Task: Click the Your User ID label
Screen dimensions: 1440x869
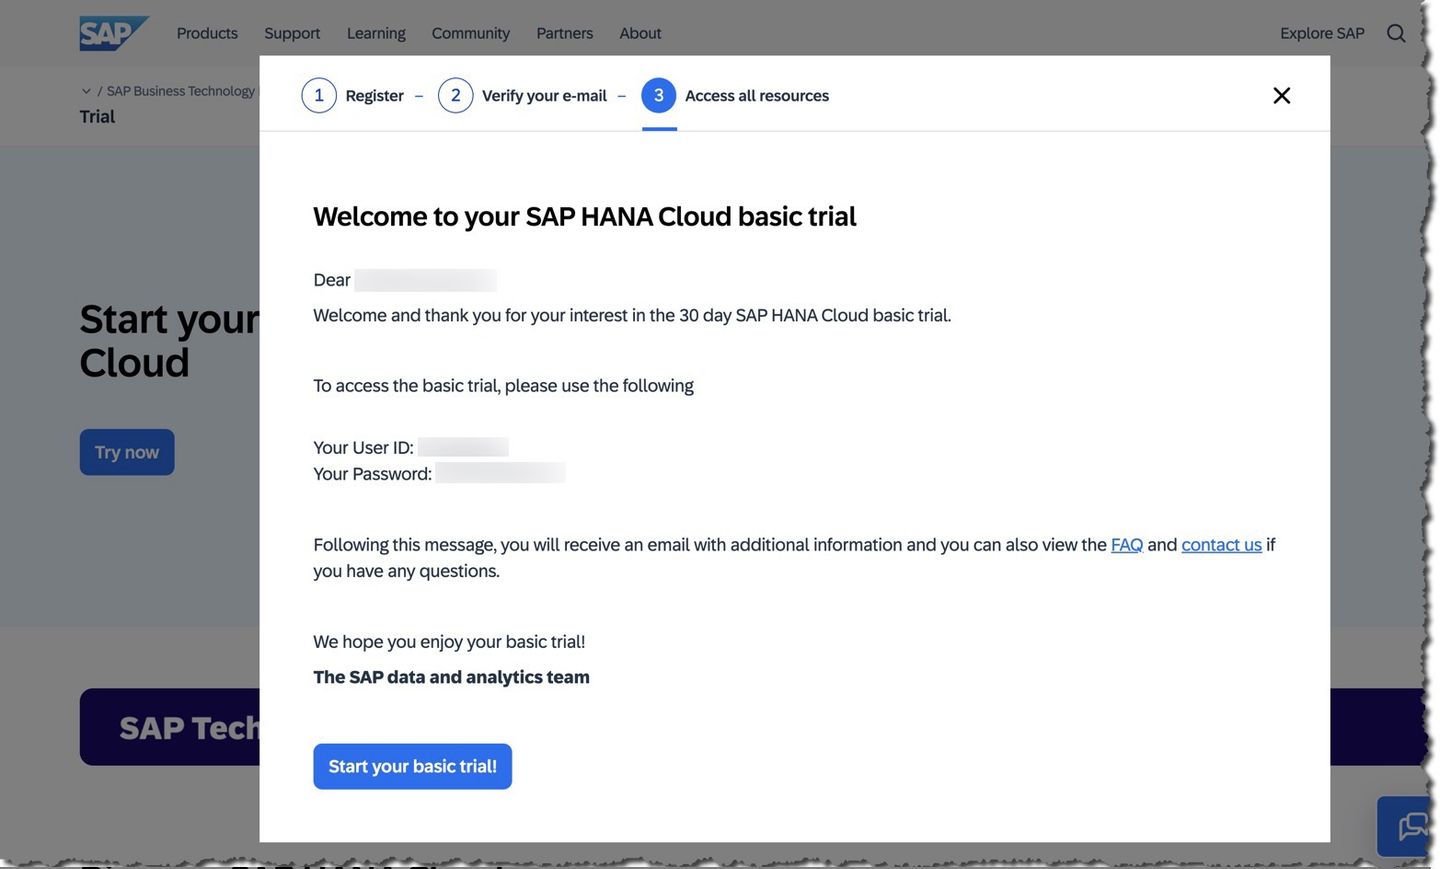Action: click(363, 448)
